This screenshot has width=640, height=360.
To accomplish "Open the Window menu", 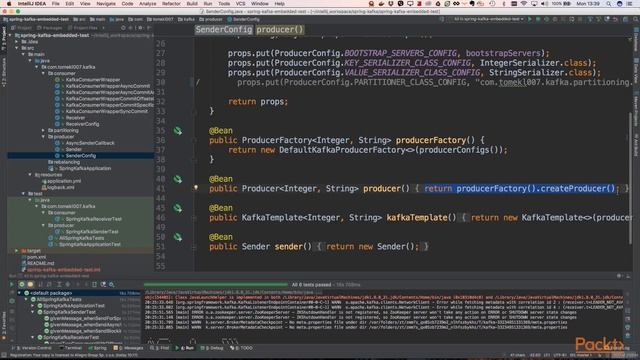I will [260, 4].
